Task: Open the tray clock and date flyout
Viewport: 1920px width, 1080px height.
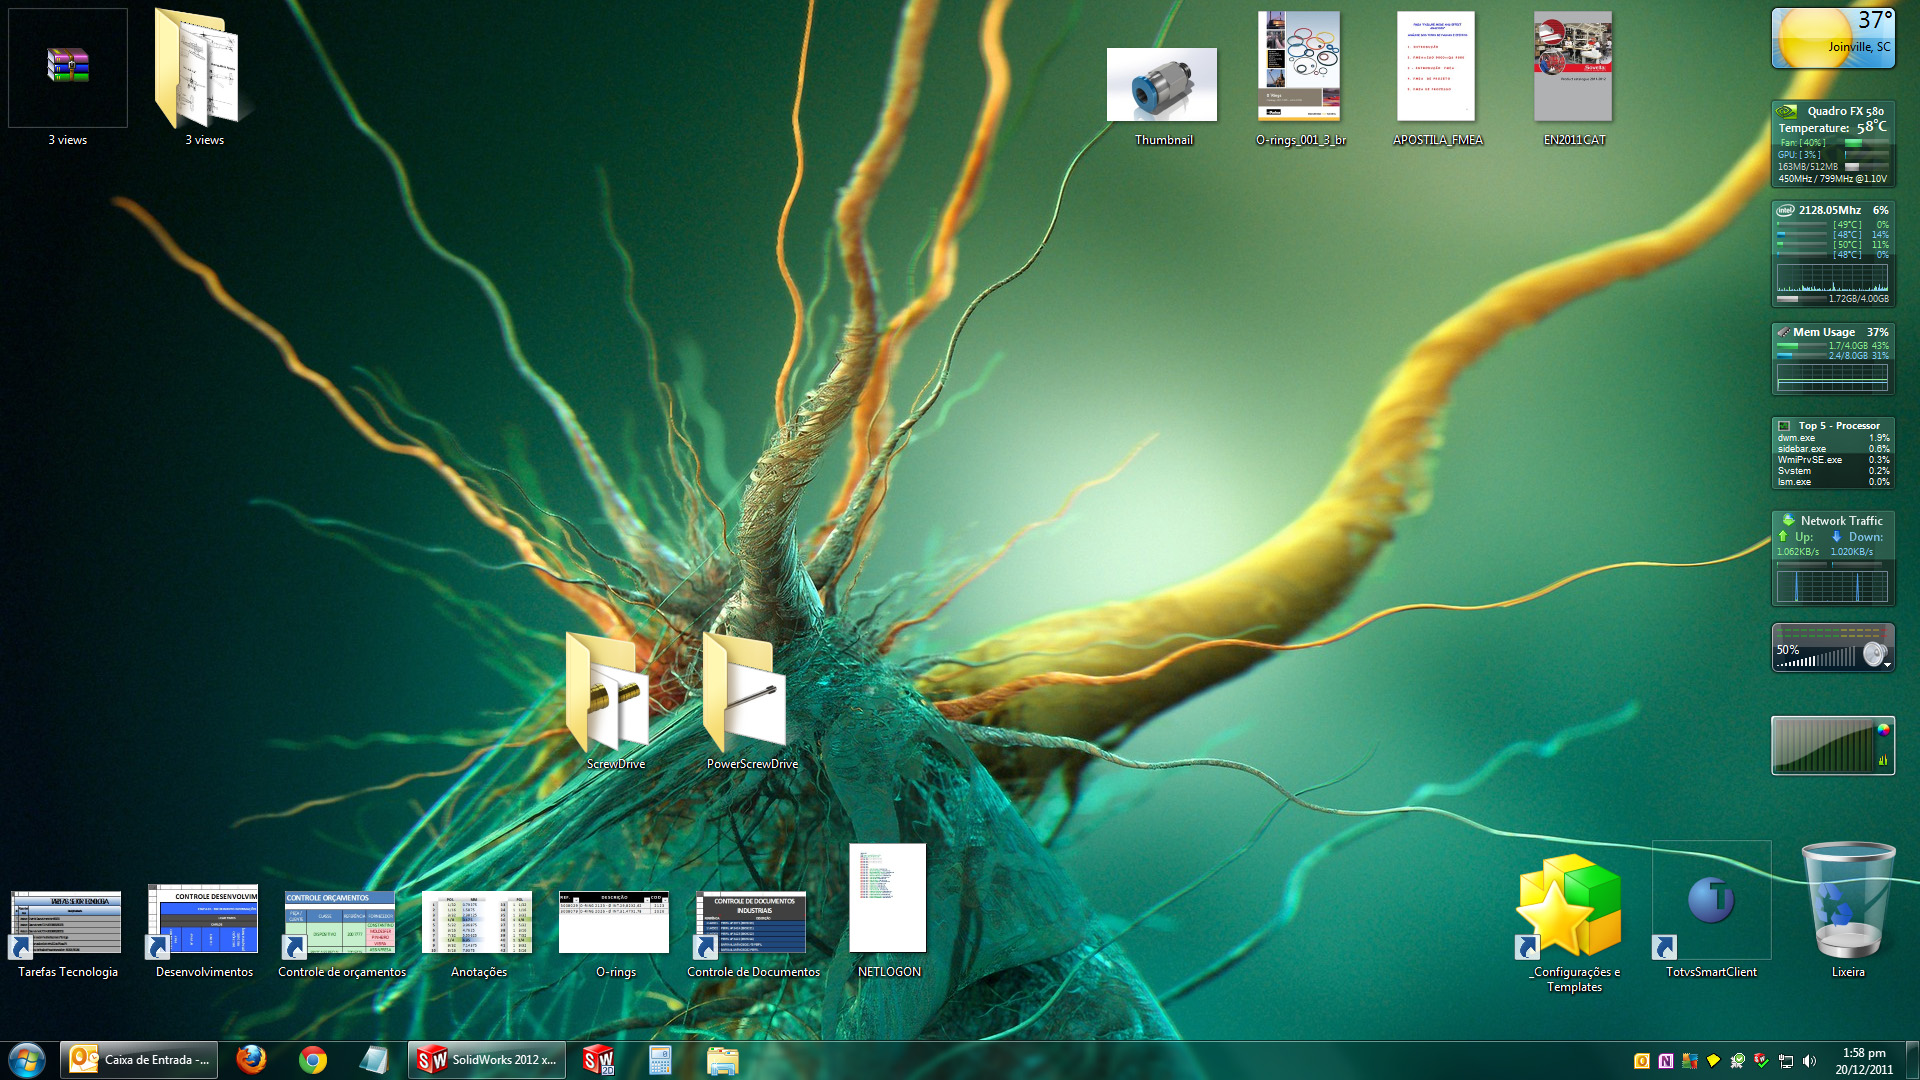Action: tap(1864, 1060)
